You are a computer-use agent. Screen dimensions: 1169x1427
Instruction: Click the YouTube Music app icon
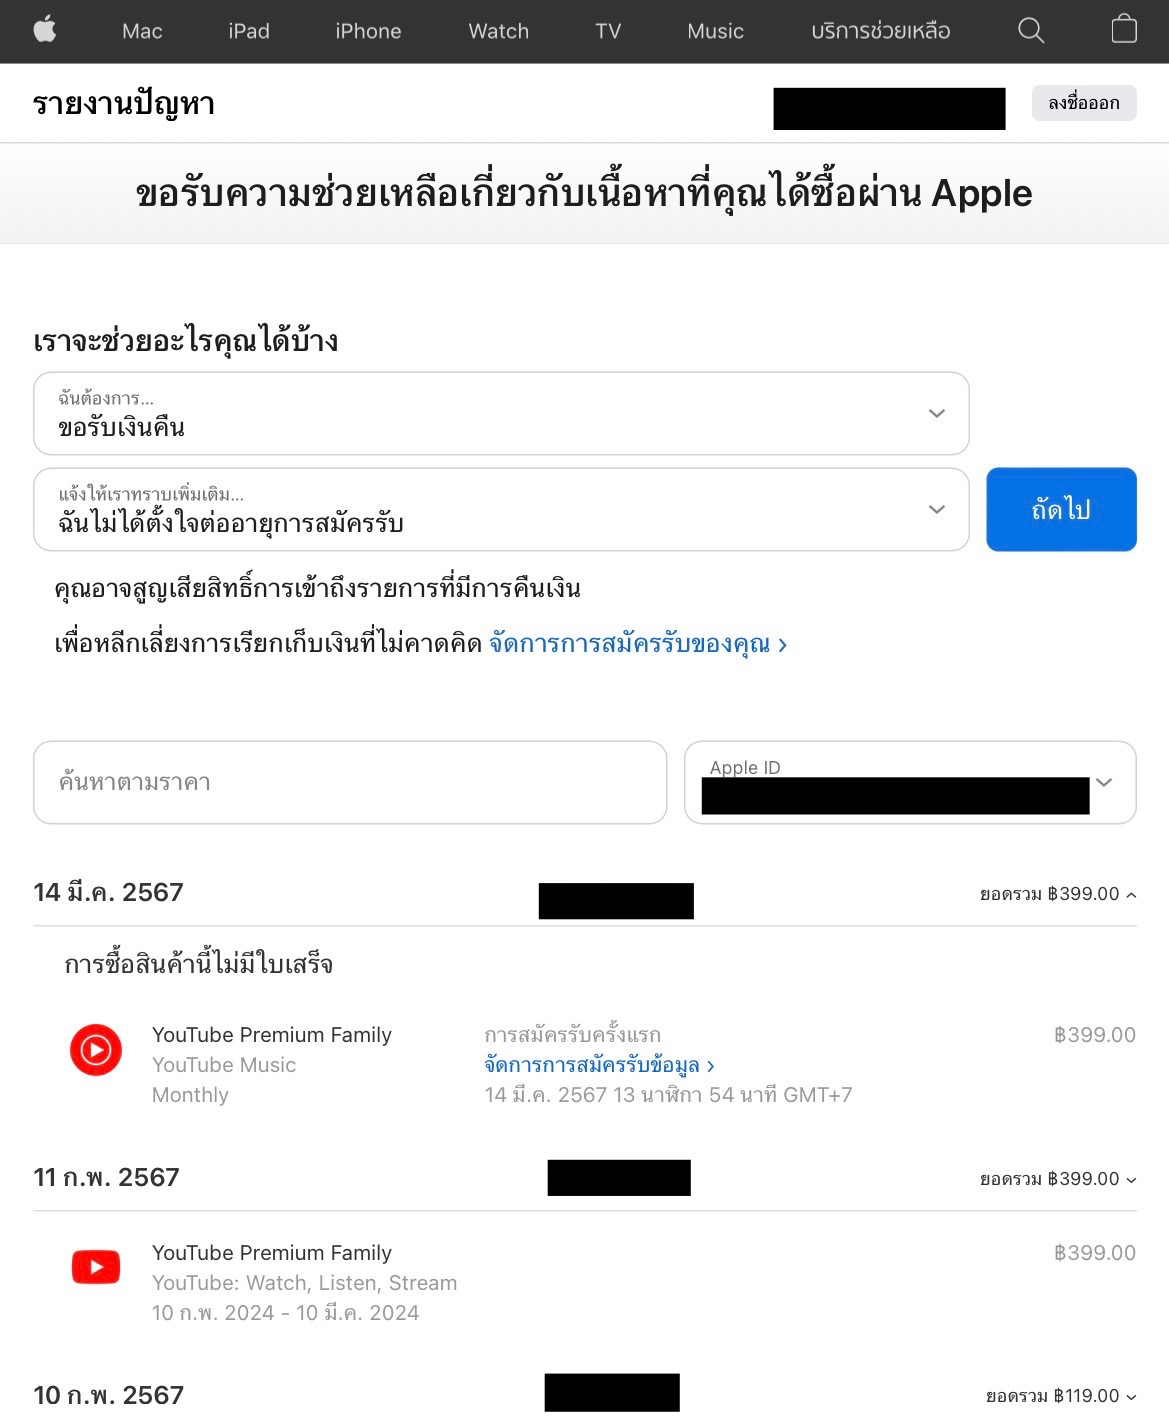click(96, 1050)
